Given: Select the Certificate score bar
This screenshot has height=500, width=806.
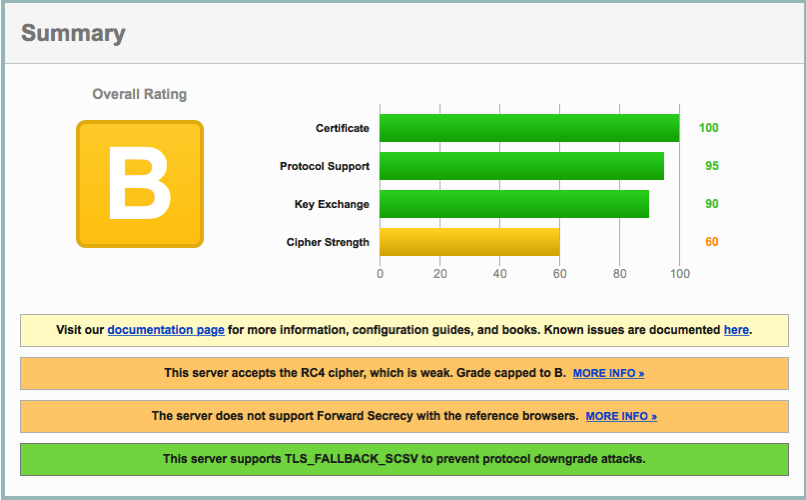Looking at the screenshot, I should click(x=529, y=128).
